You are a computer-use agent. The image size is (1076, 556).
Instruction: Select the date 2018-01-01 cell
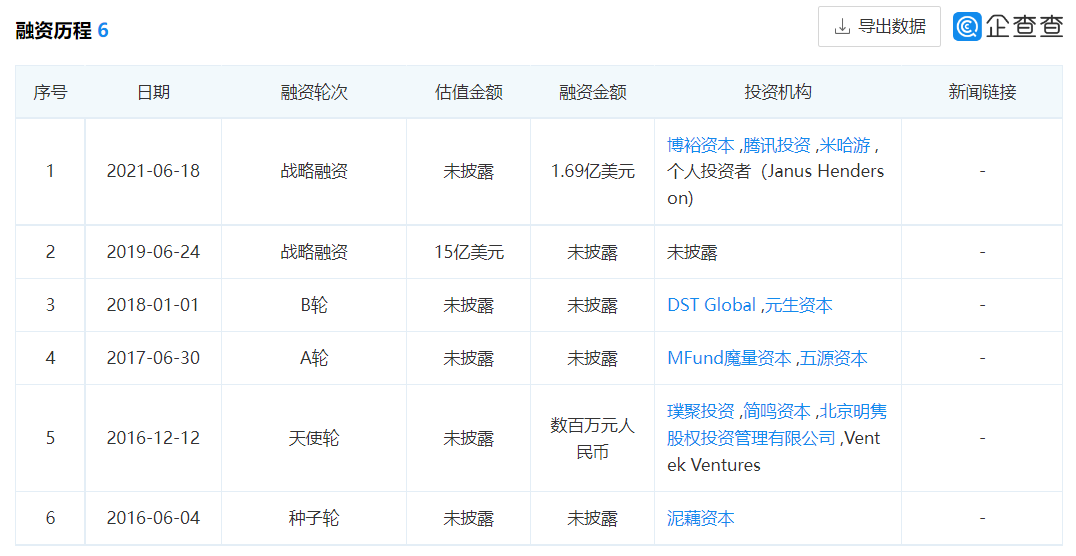pos(153,305)
